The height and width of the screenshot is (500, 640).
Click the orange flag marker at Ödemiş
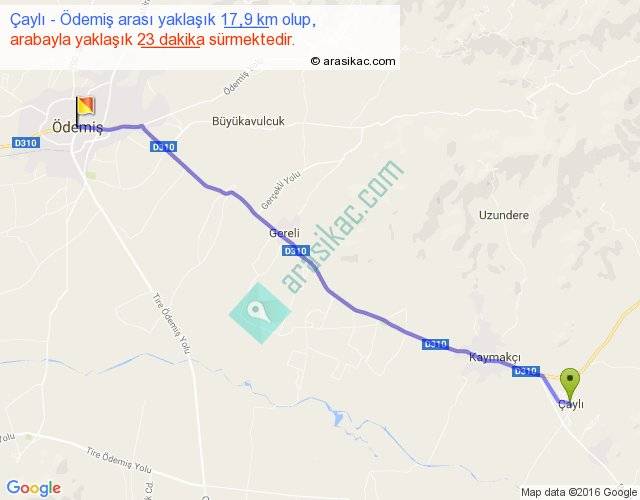point(85,109)
